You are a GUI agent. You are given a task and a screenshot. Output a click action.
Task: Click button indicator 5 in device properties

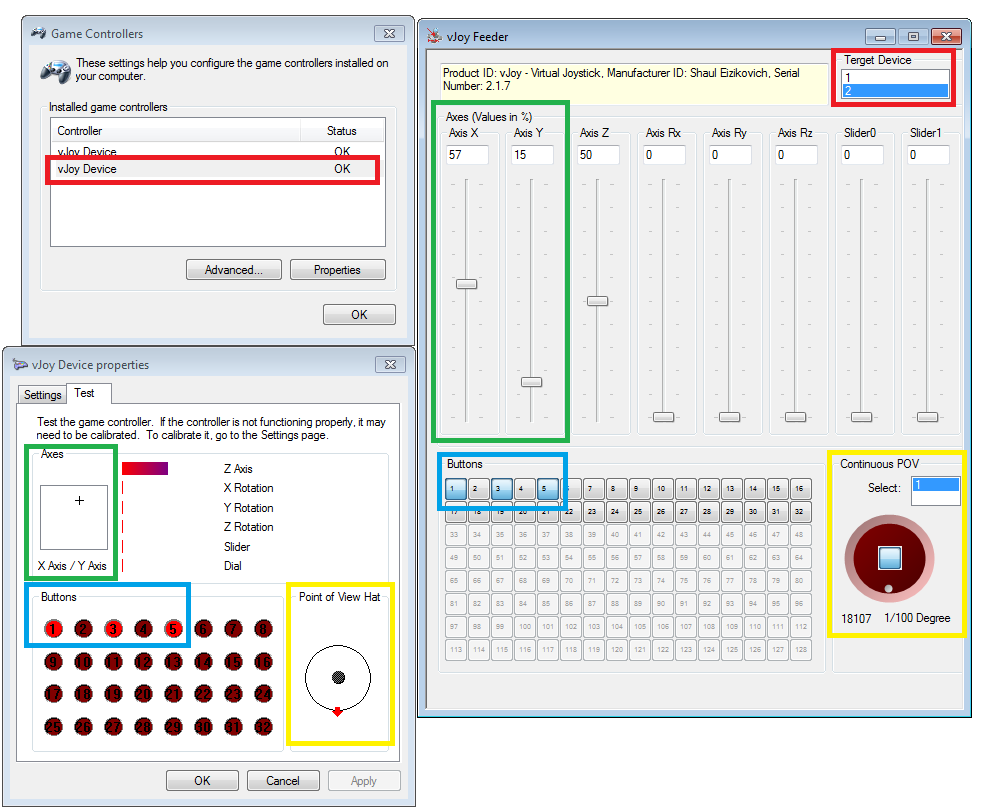174,629
